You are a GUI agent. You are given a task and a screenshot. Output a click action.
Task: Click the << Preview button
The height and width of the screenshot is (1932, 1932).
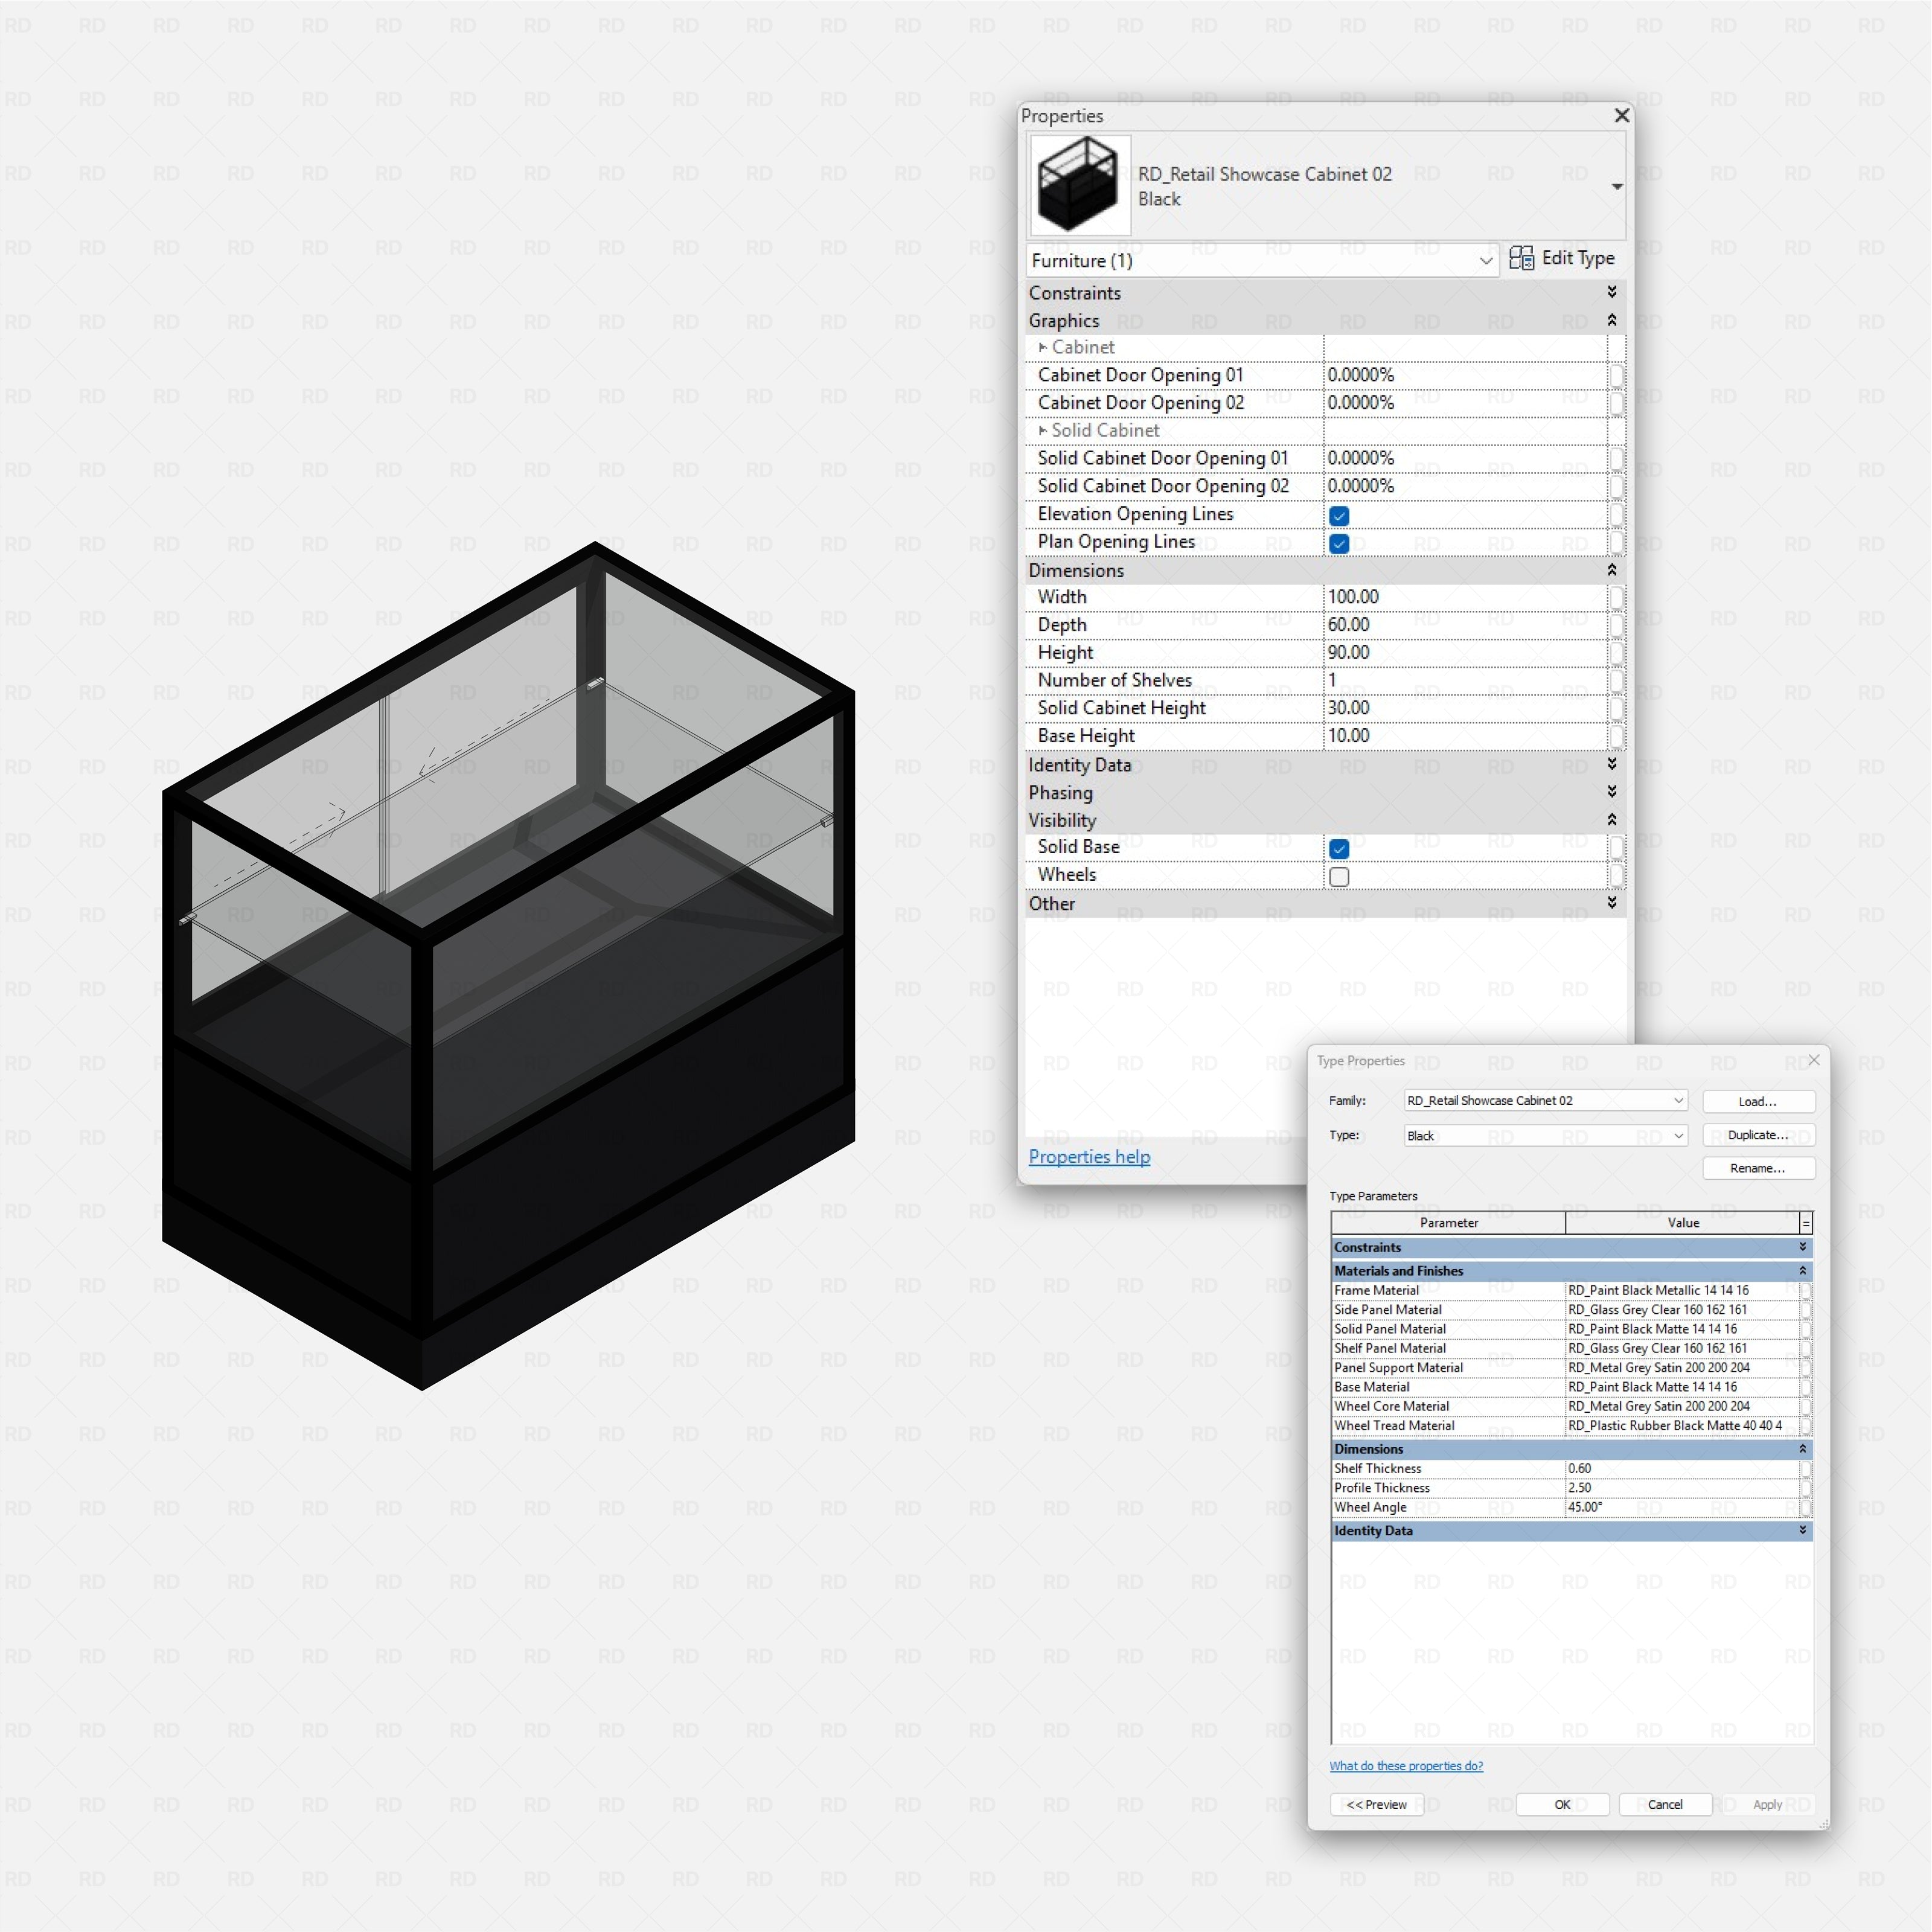[1377, 1804]
